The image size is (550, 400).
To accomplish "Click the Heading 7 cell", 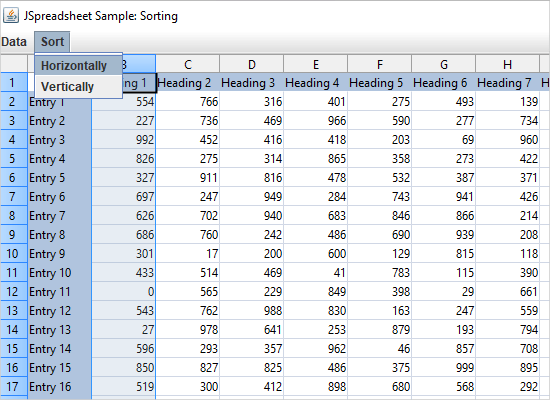I will coord(508,83).
